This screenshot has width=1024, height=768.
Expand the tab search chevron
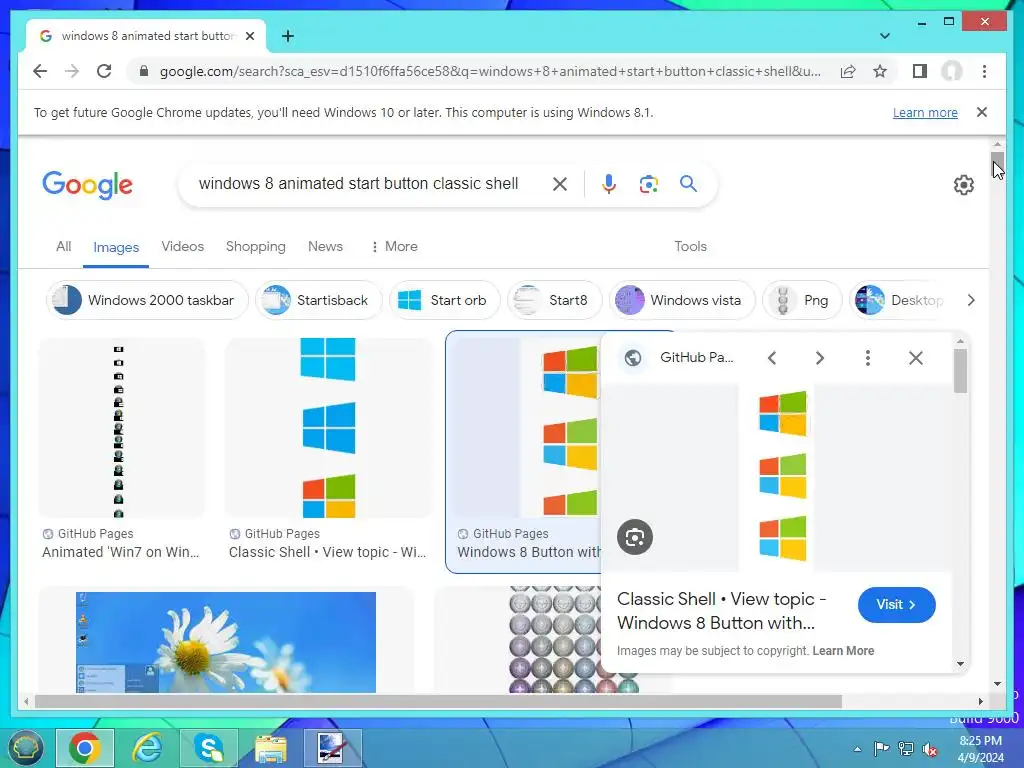pos(884,36)
